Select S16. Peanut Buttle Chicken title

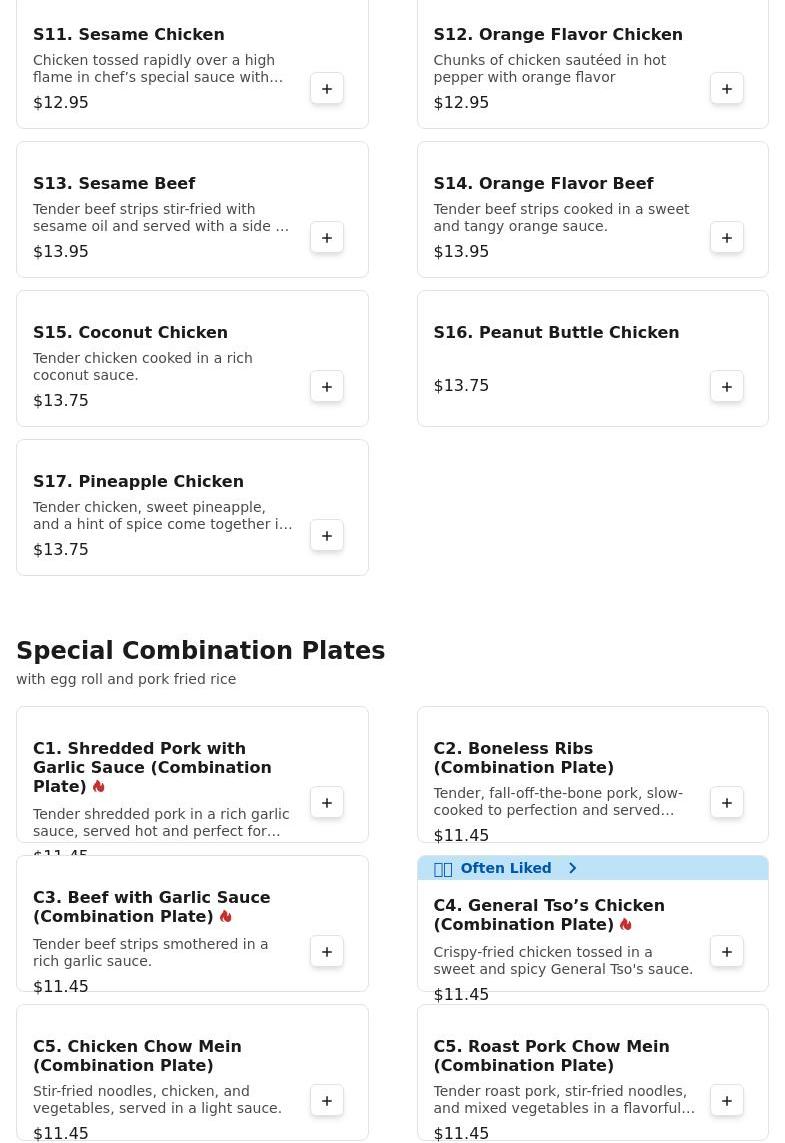(x=556, y=333)
